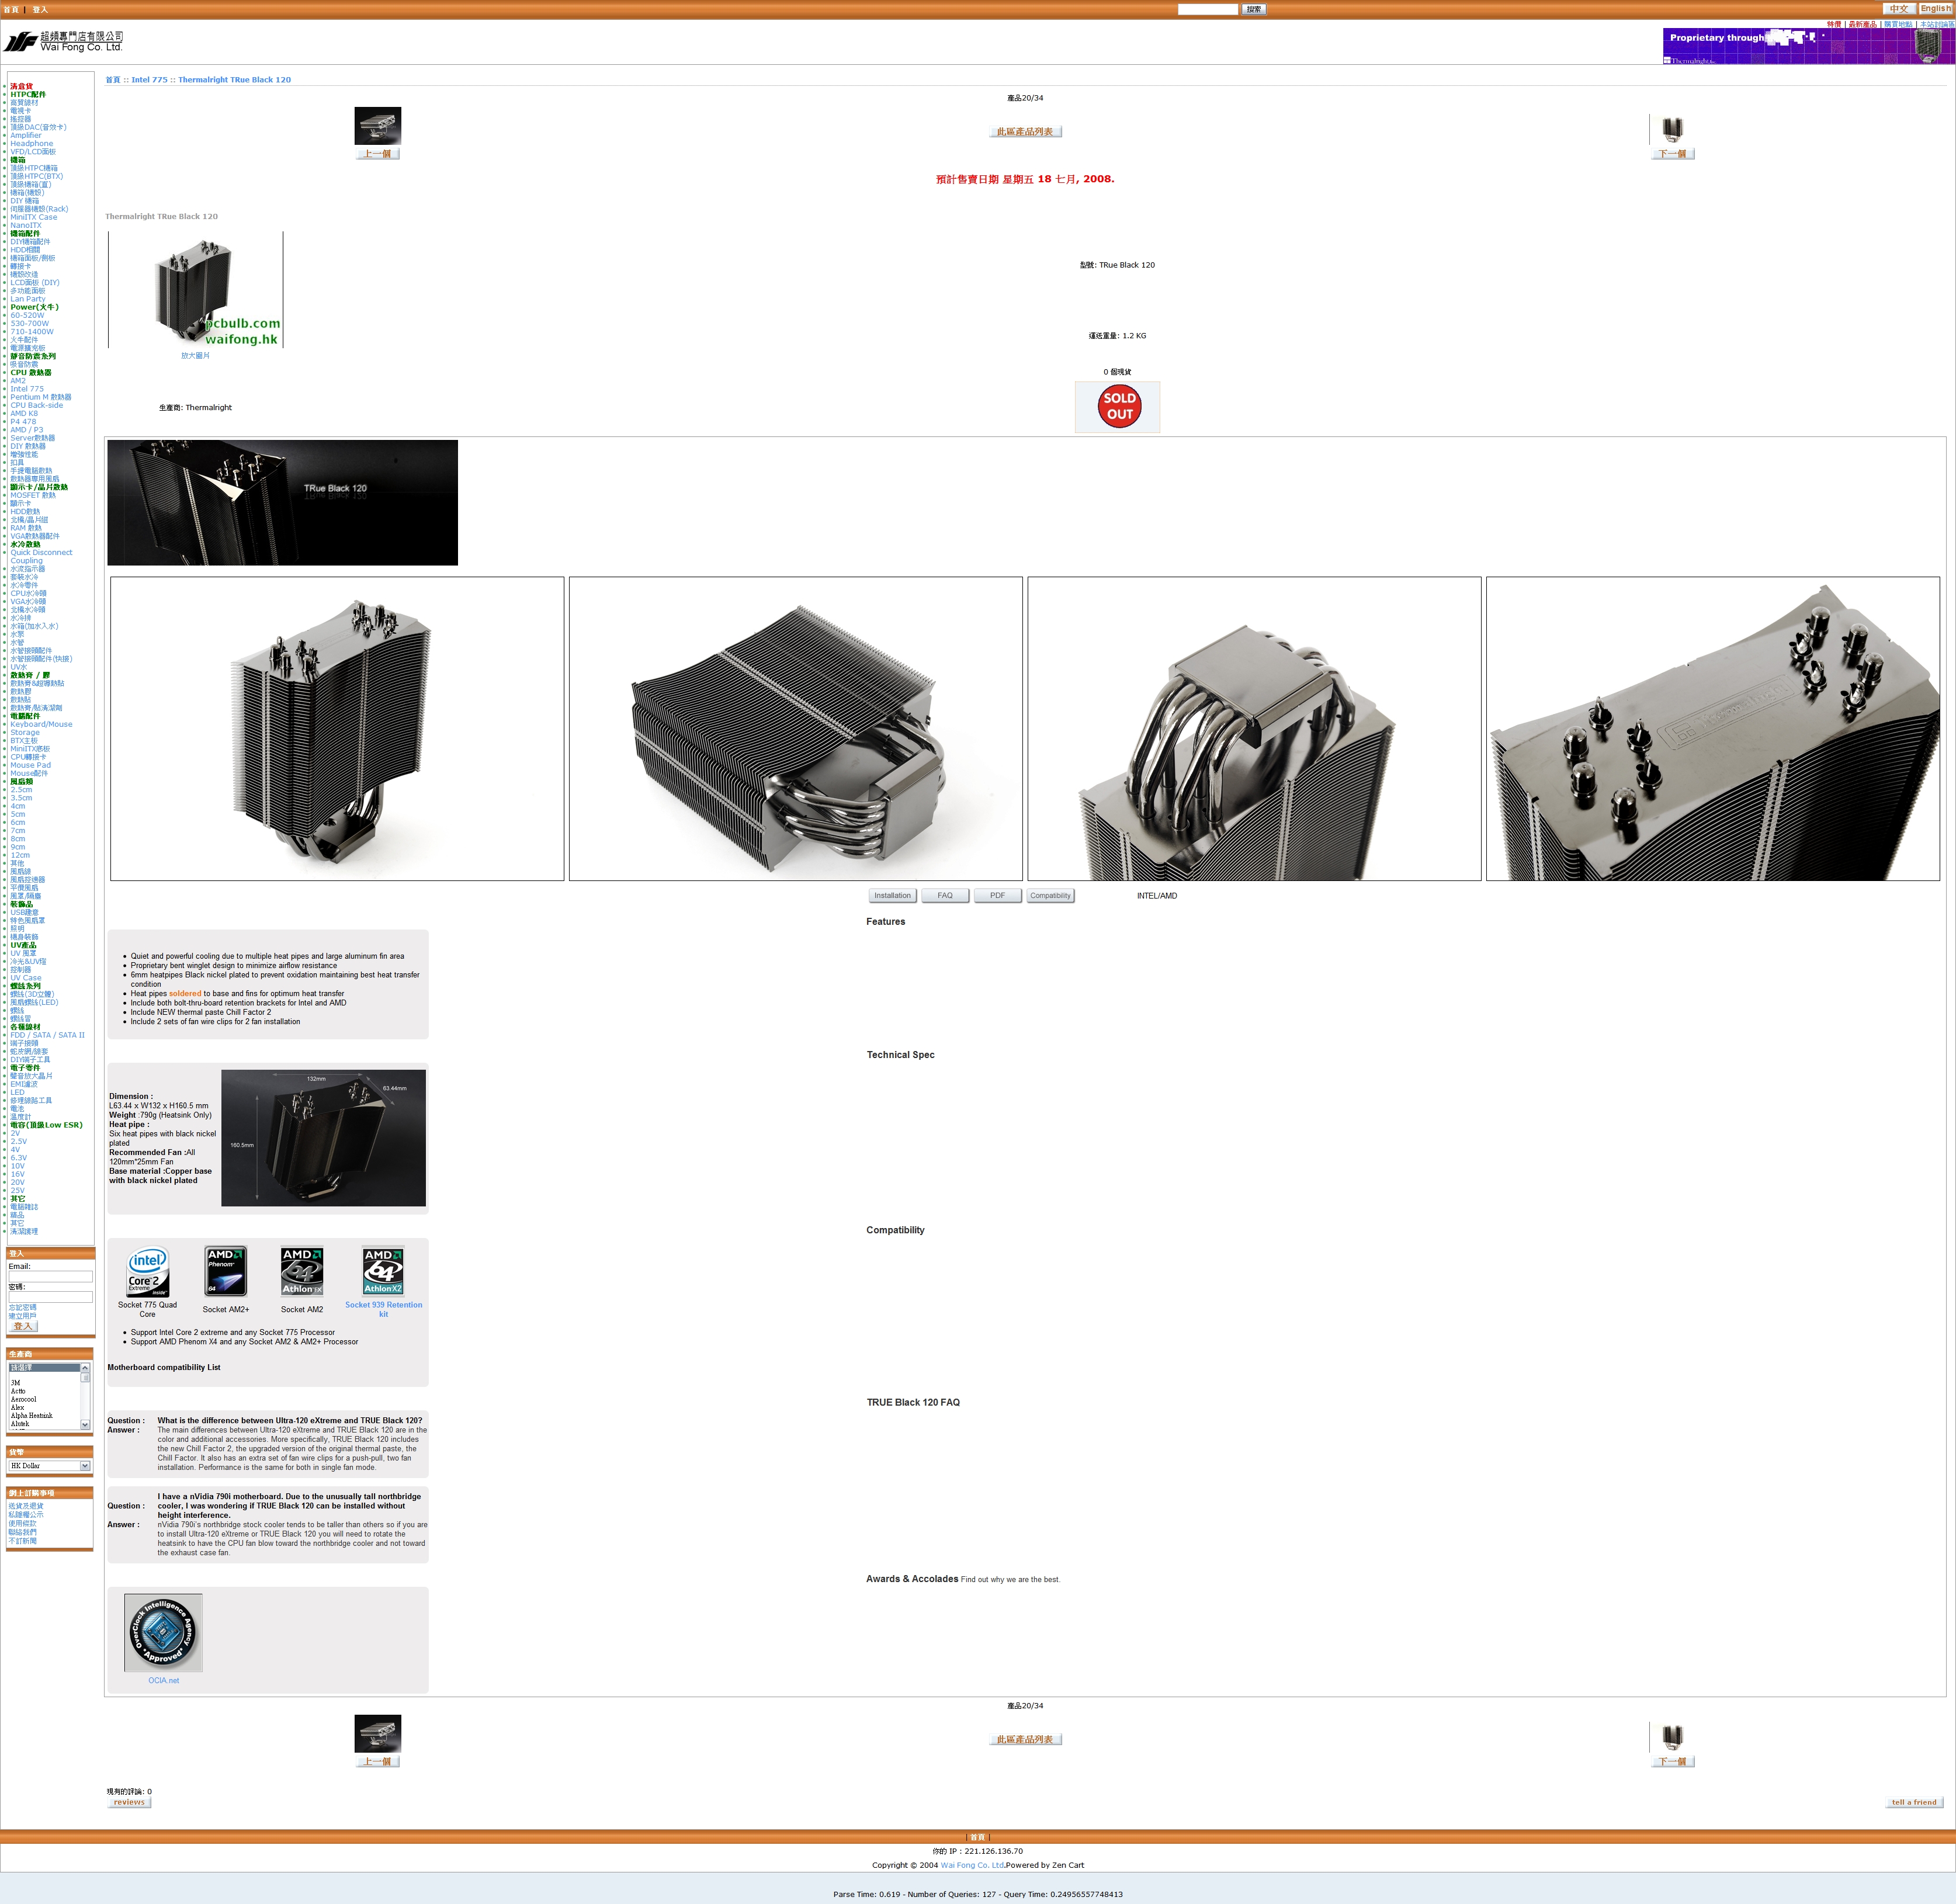The width and height of the screenshot is (1956, 1904).
Task: Click the tell a friend button
Action: pos(1914,1802)
